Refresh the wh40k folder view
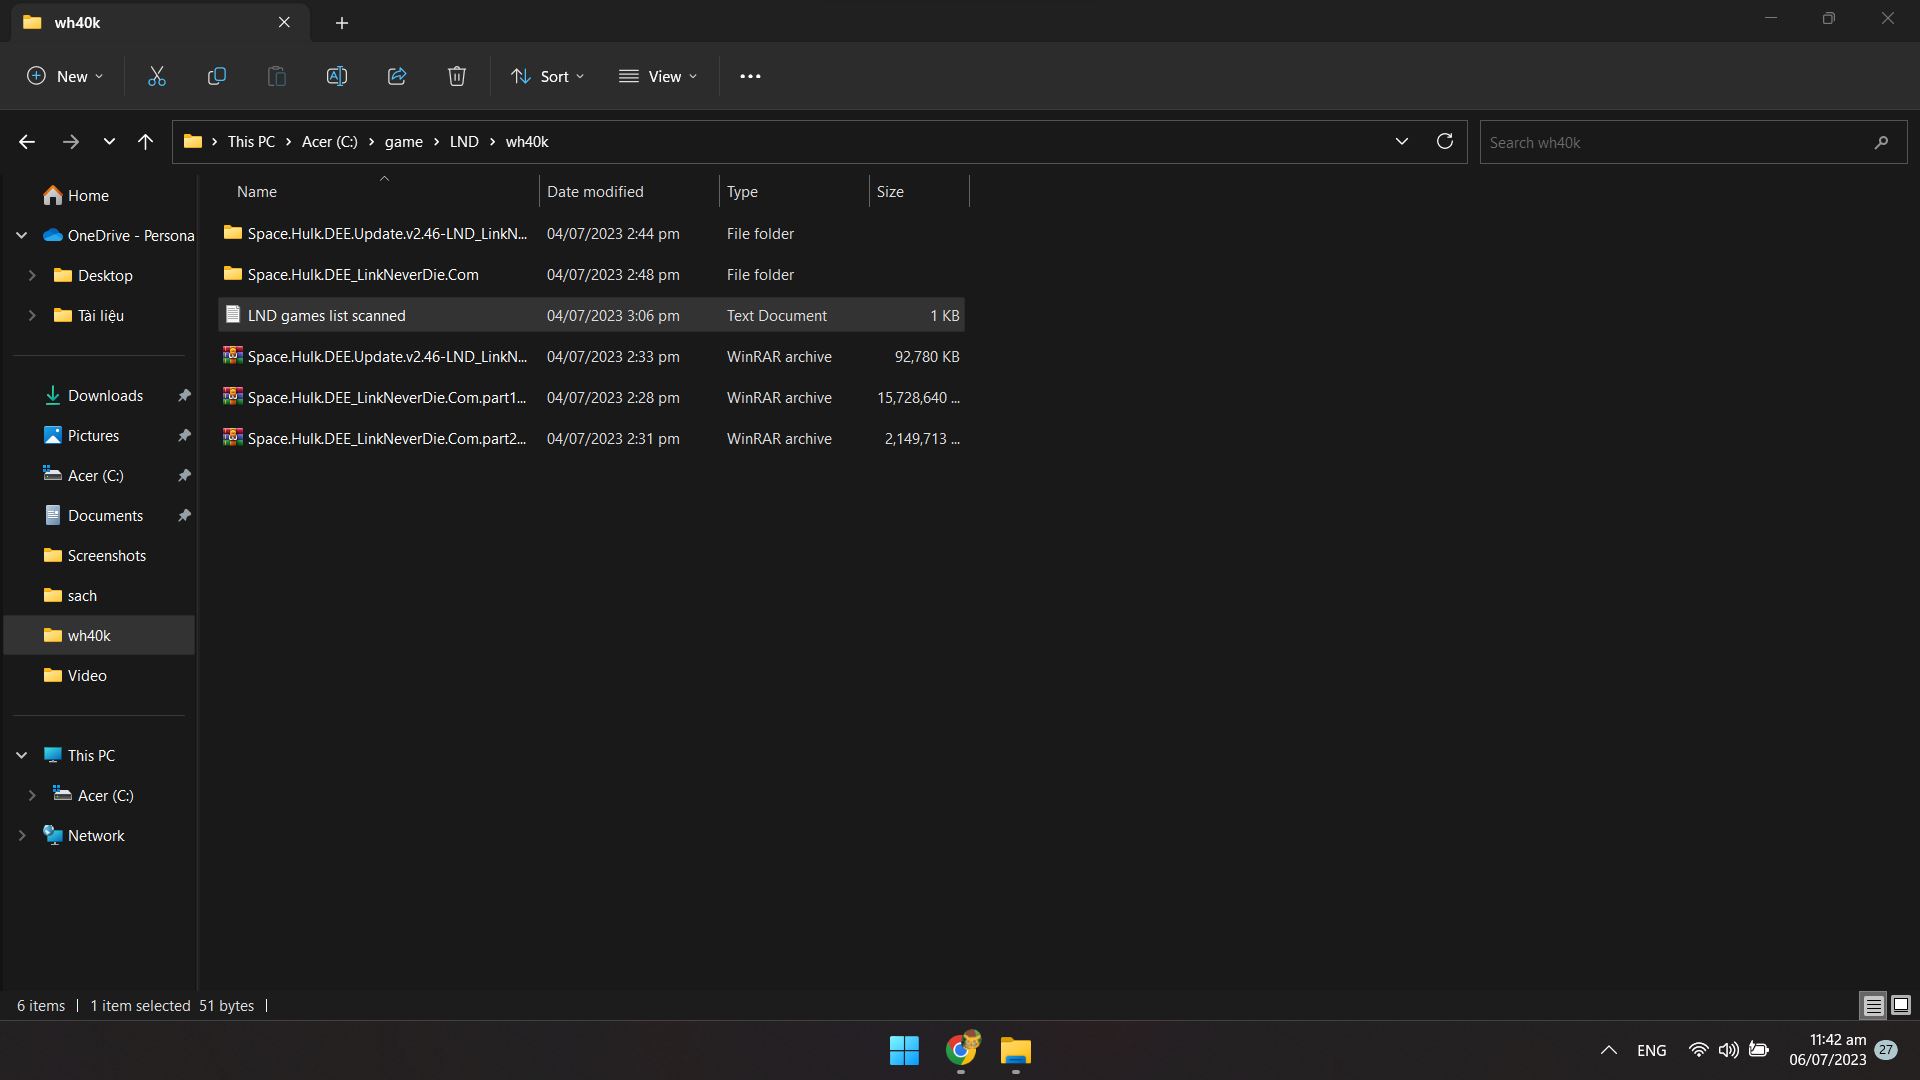 pos(1444,141)
